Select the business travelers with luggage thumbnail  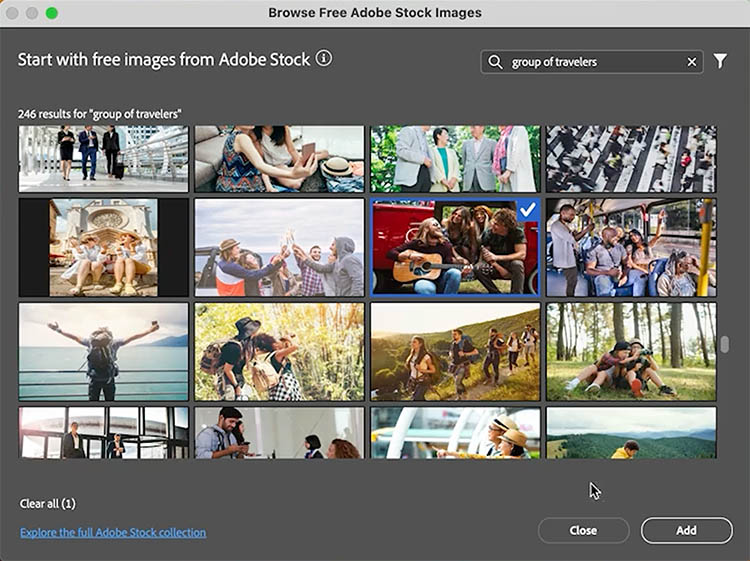pyautogui.click(x=103, y=158)
